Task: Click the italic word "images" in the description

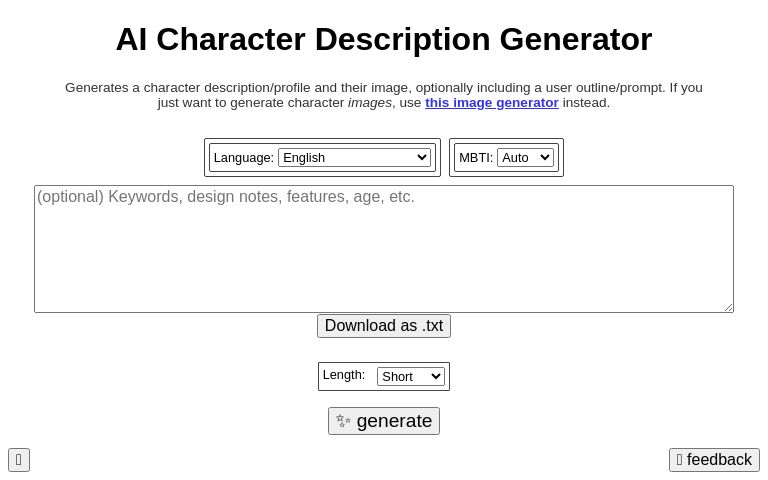Action: pos(369,102)
